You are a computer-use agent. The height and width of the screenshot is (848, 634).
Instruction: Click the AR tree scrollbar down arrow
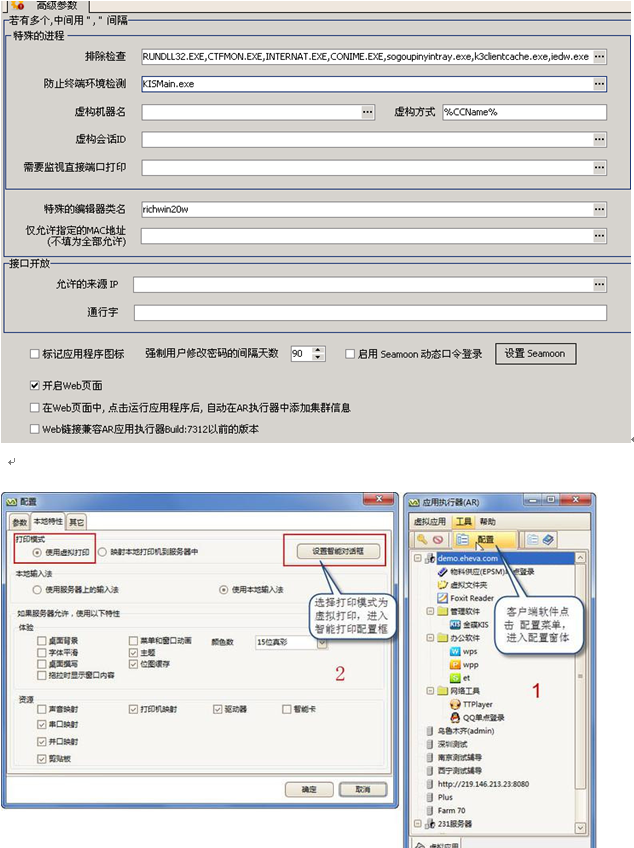click(x=580, y=827)
